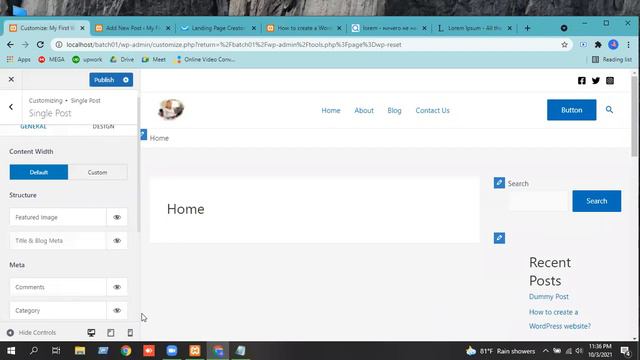Switch to the Design tab
The width and height of the screenshot is (640, 360).
[x=103, y=127]
